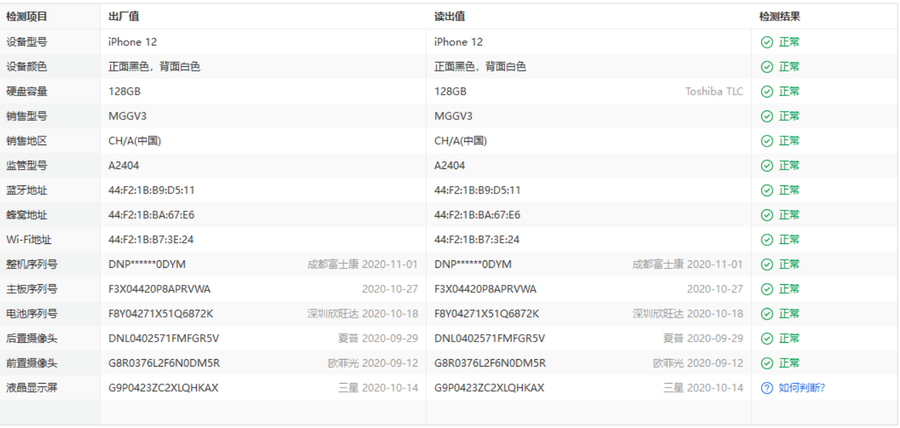Click the 读出值 column header
The width and height of the screenshot is (900, 428).
(x=449, y=17)
